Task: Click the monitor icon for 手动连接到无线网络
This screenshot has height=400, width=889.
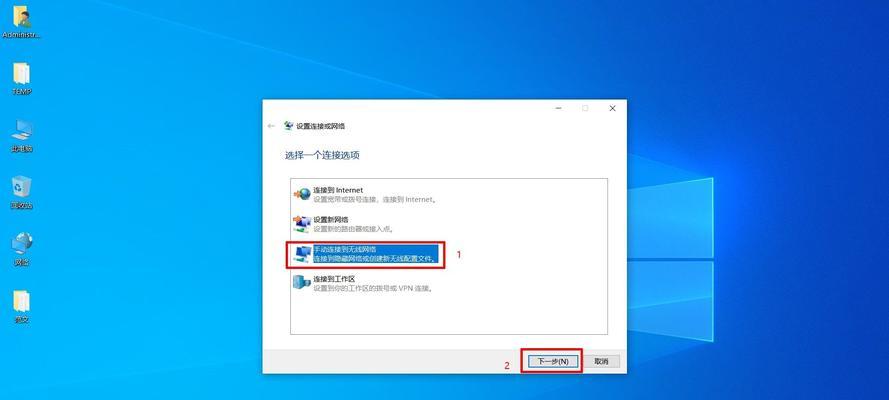Action: (302, 254)
